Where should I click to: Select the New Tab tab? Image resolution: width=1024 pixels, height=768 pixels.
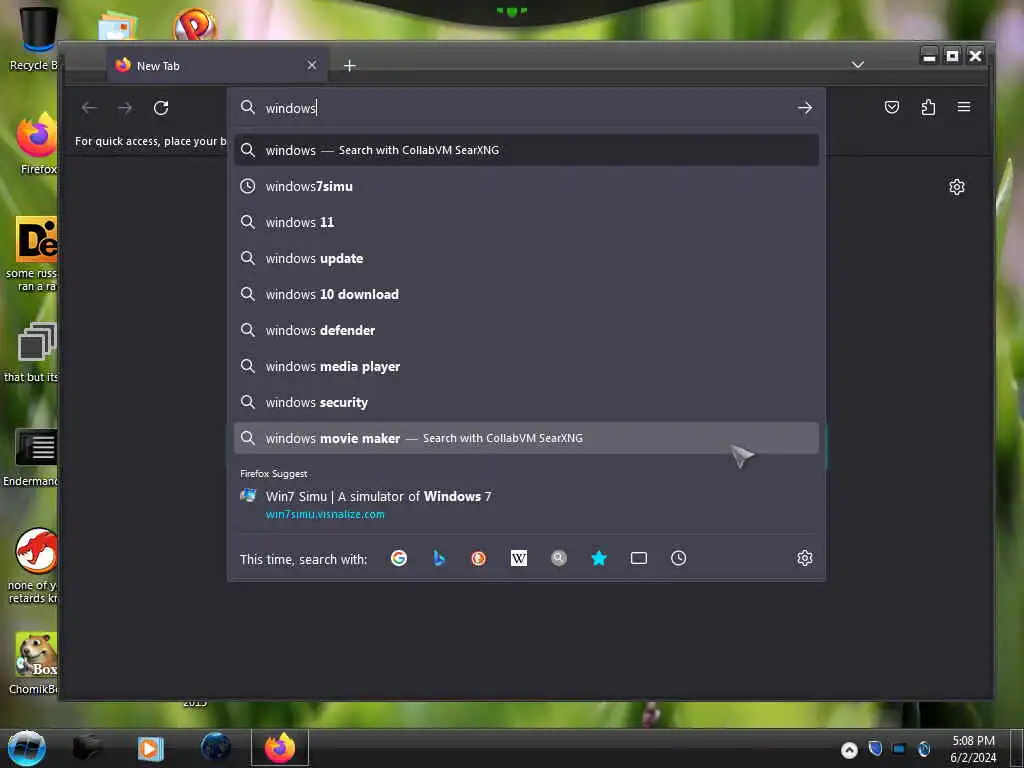click(x=217, y=65)
